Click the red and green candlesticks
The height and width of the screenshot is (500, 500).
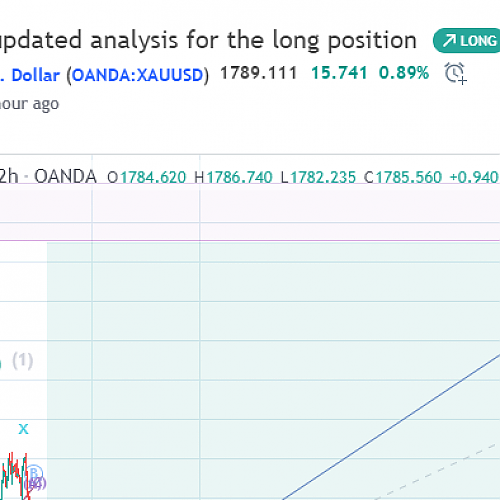(15, 476)
